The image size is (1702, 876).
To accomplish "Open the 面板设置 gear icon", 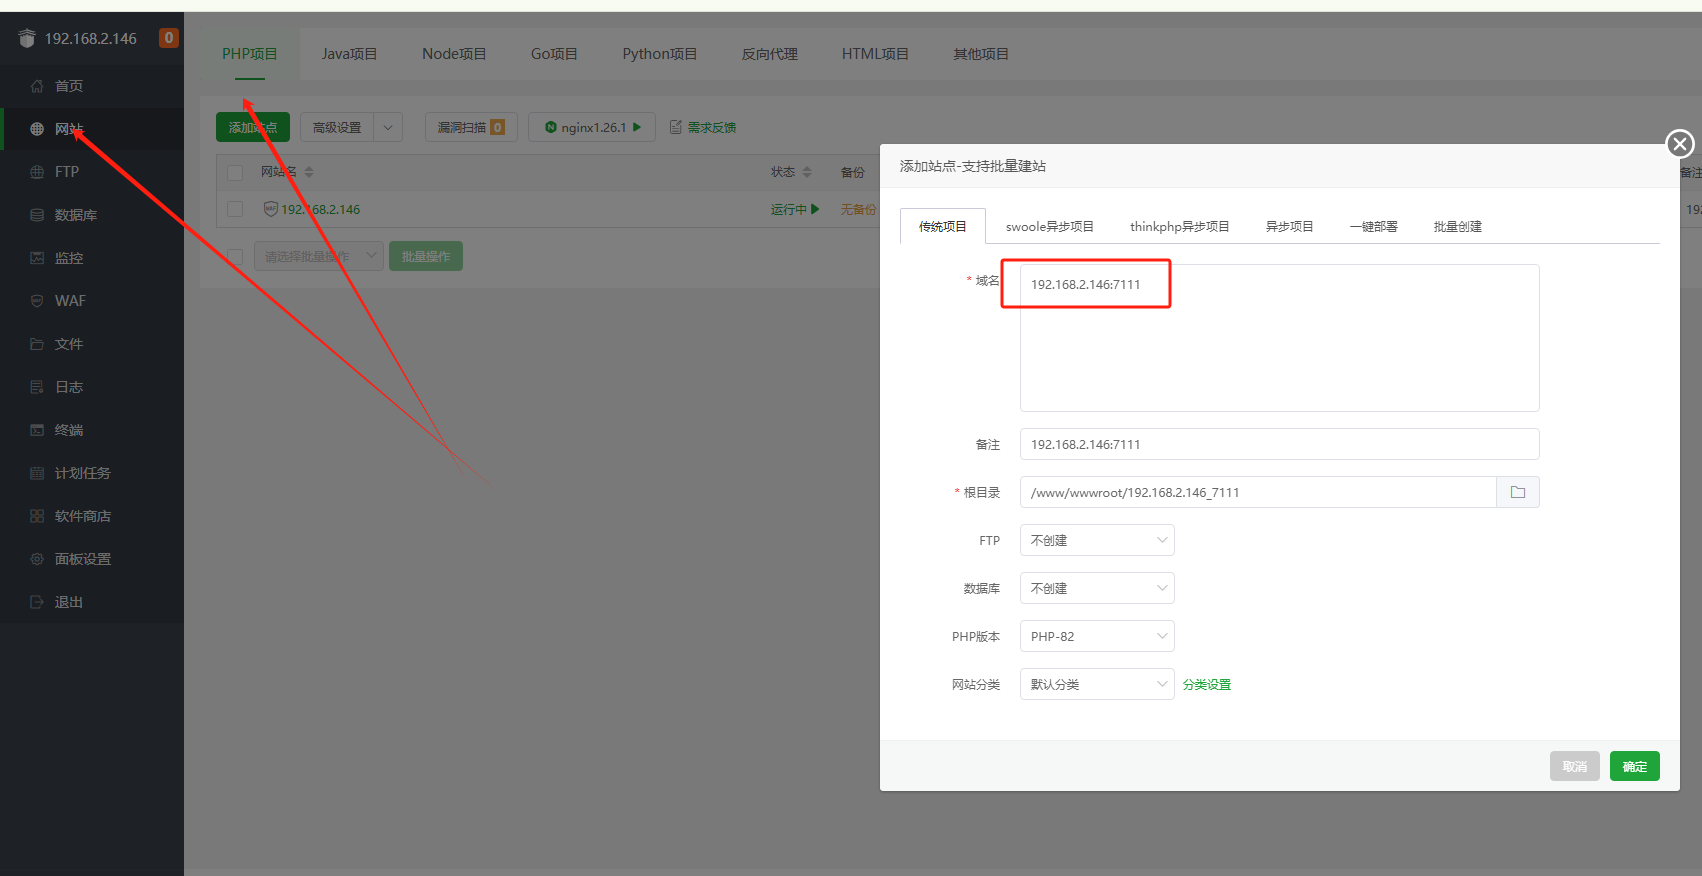I will tap(37, 559).
